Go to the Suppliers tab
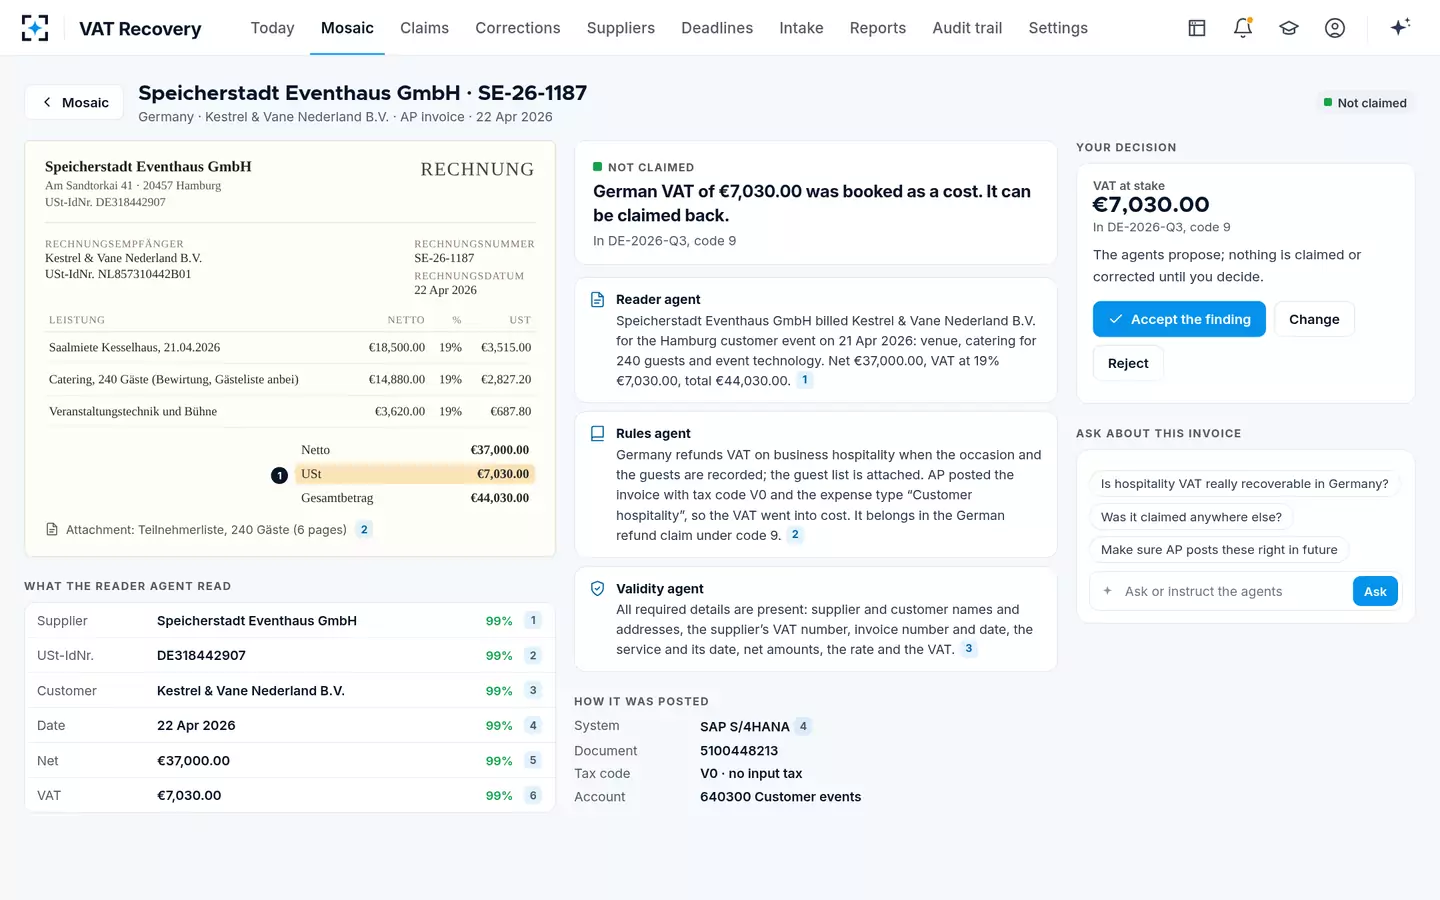 tap(621, 28)
